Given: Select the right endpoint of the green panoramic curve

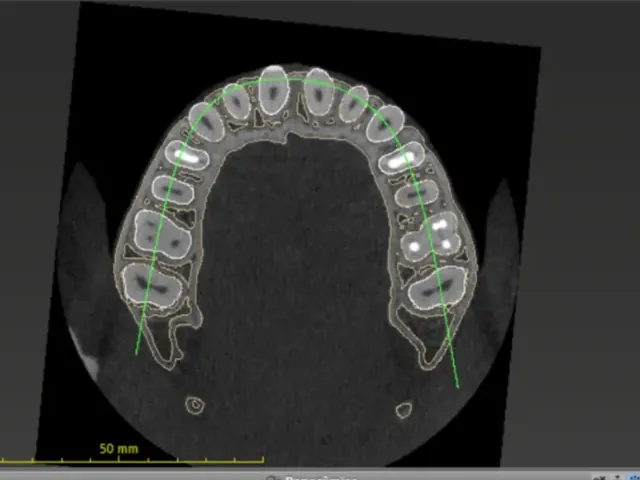Looking at the screenshot, I should (x=458, y=387).
